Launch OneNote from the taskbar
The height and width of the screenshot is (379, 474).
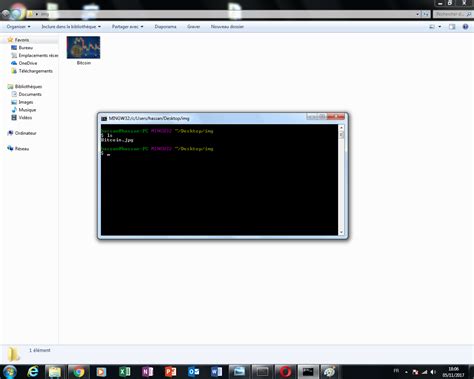(x=147, y=372)
